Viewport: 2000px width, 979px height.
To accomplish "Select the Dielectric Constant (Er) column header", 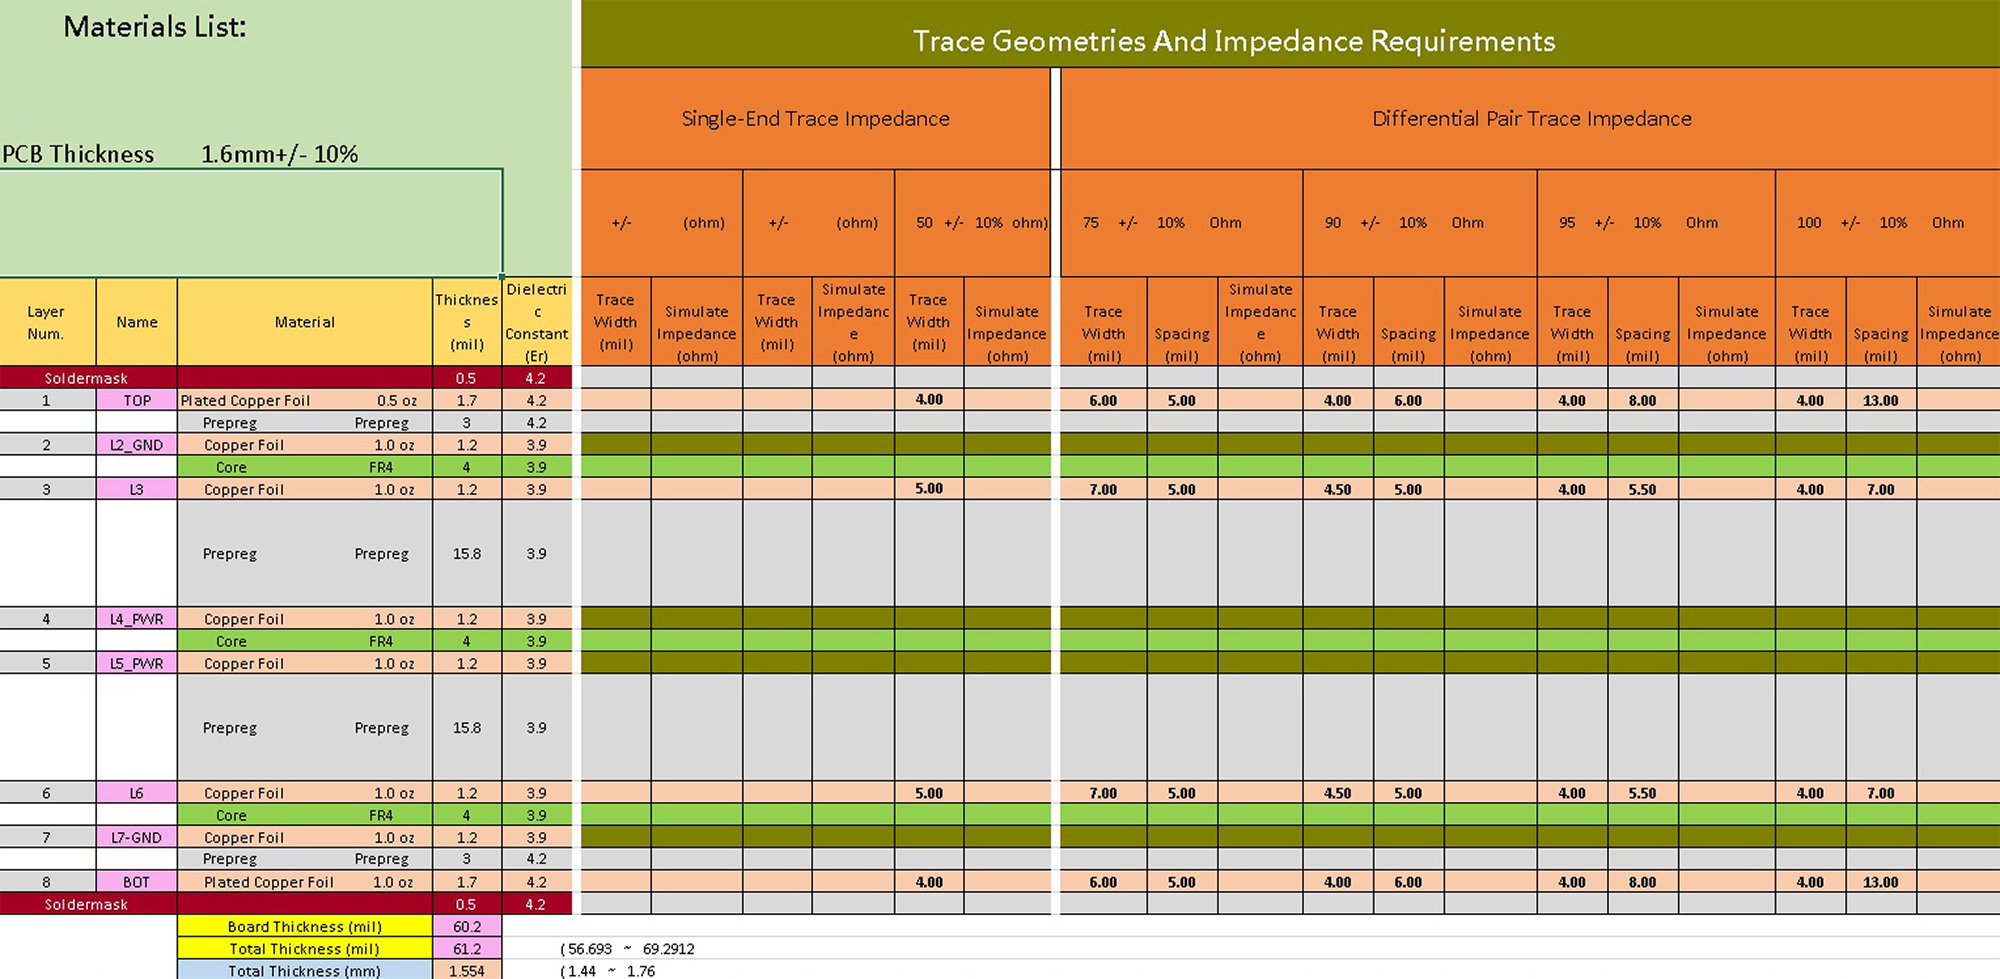I will pos(536,322).
